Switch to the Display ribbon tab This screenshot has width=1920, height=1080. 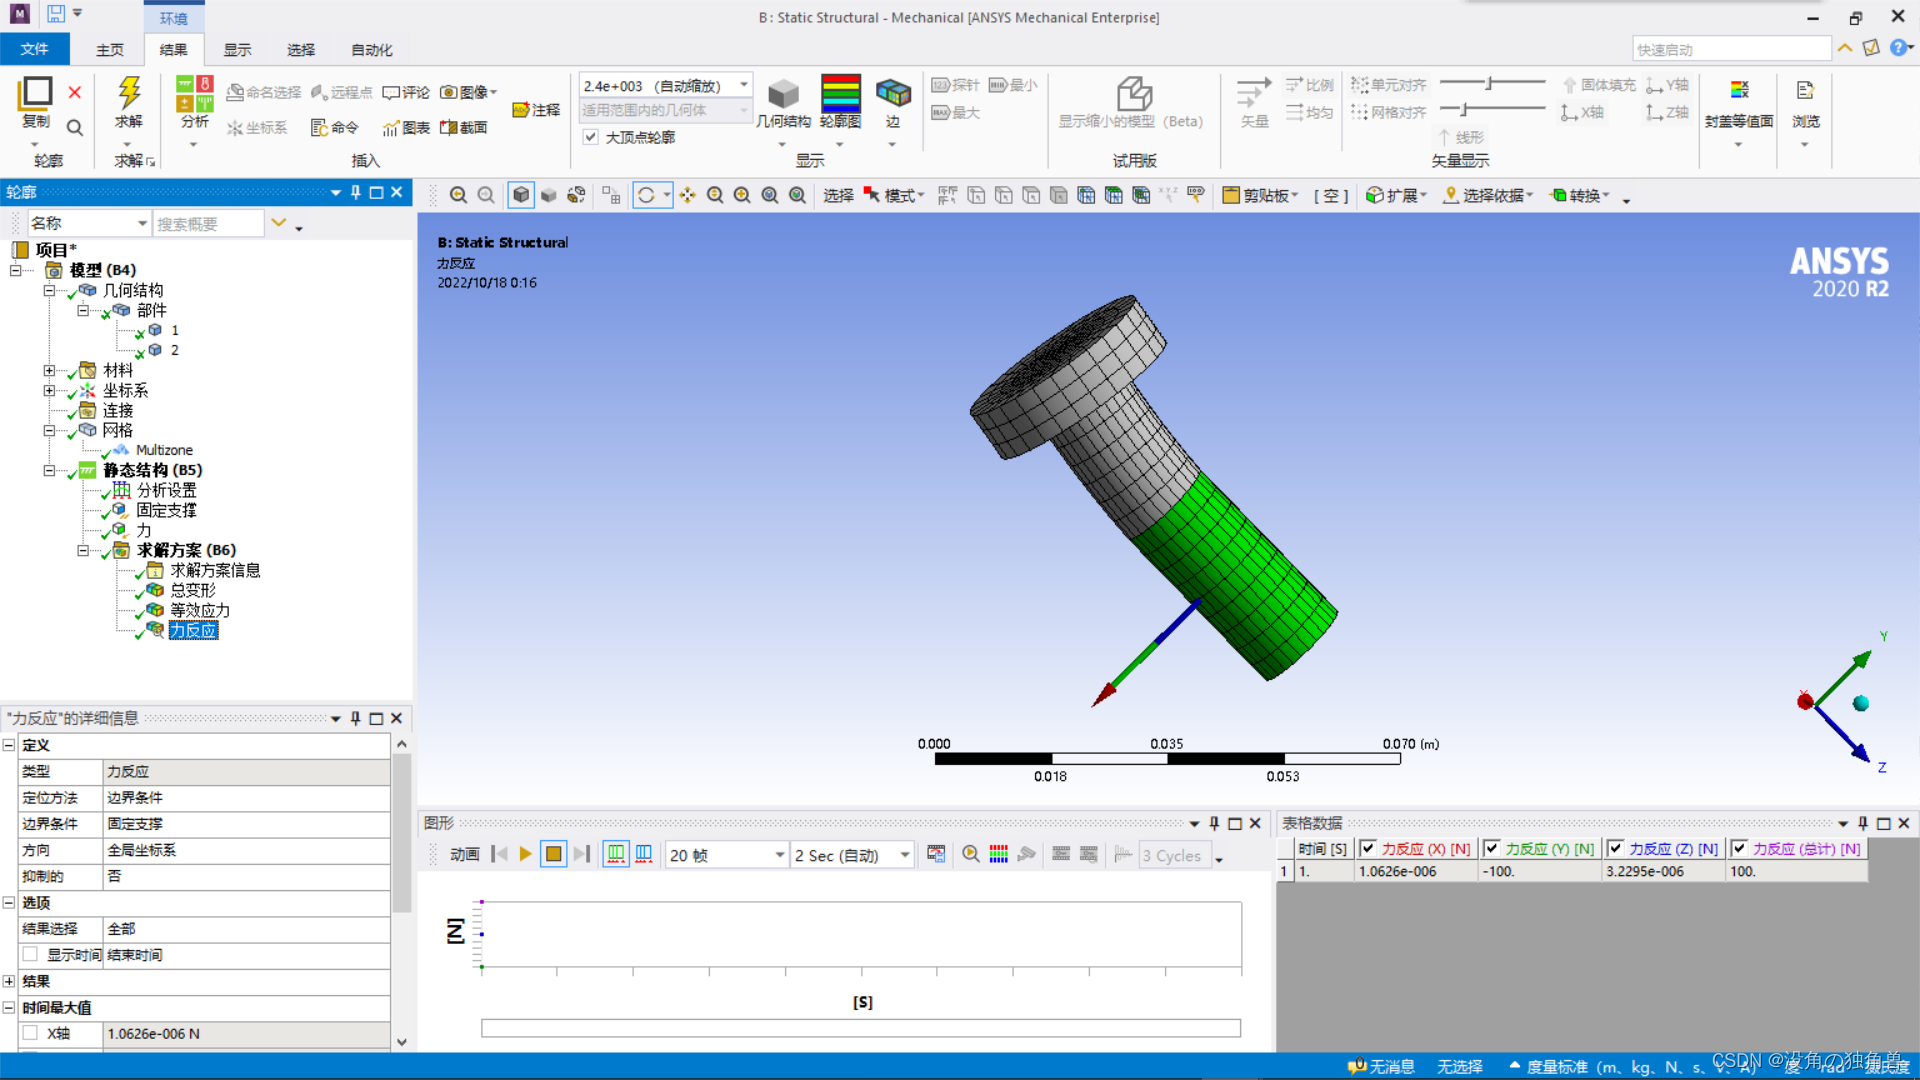pos(237,50)
